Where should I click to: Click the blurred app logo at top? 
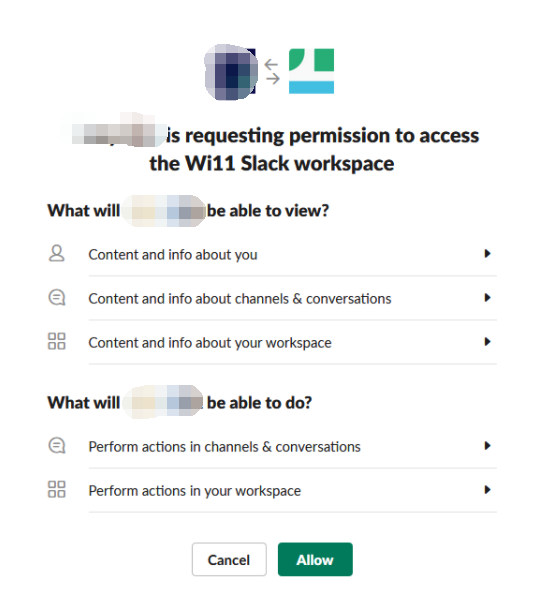pyautogui.click(x=231, y=72)
